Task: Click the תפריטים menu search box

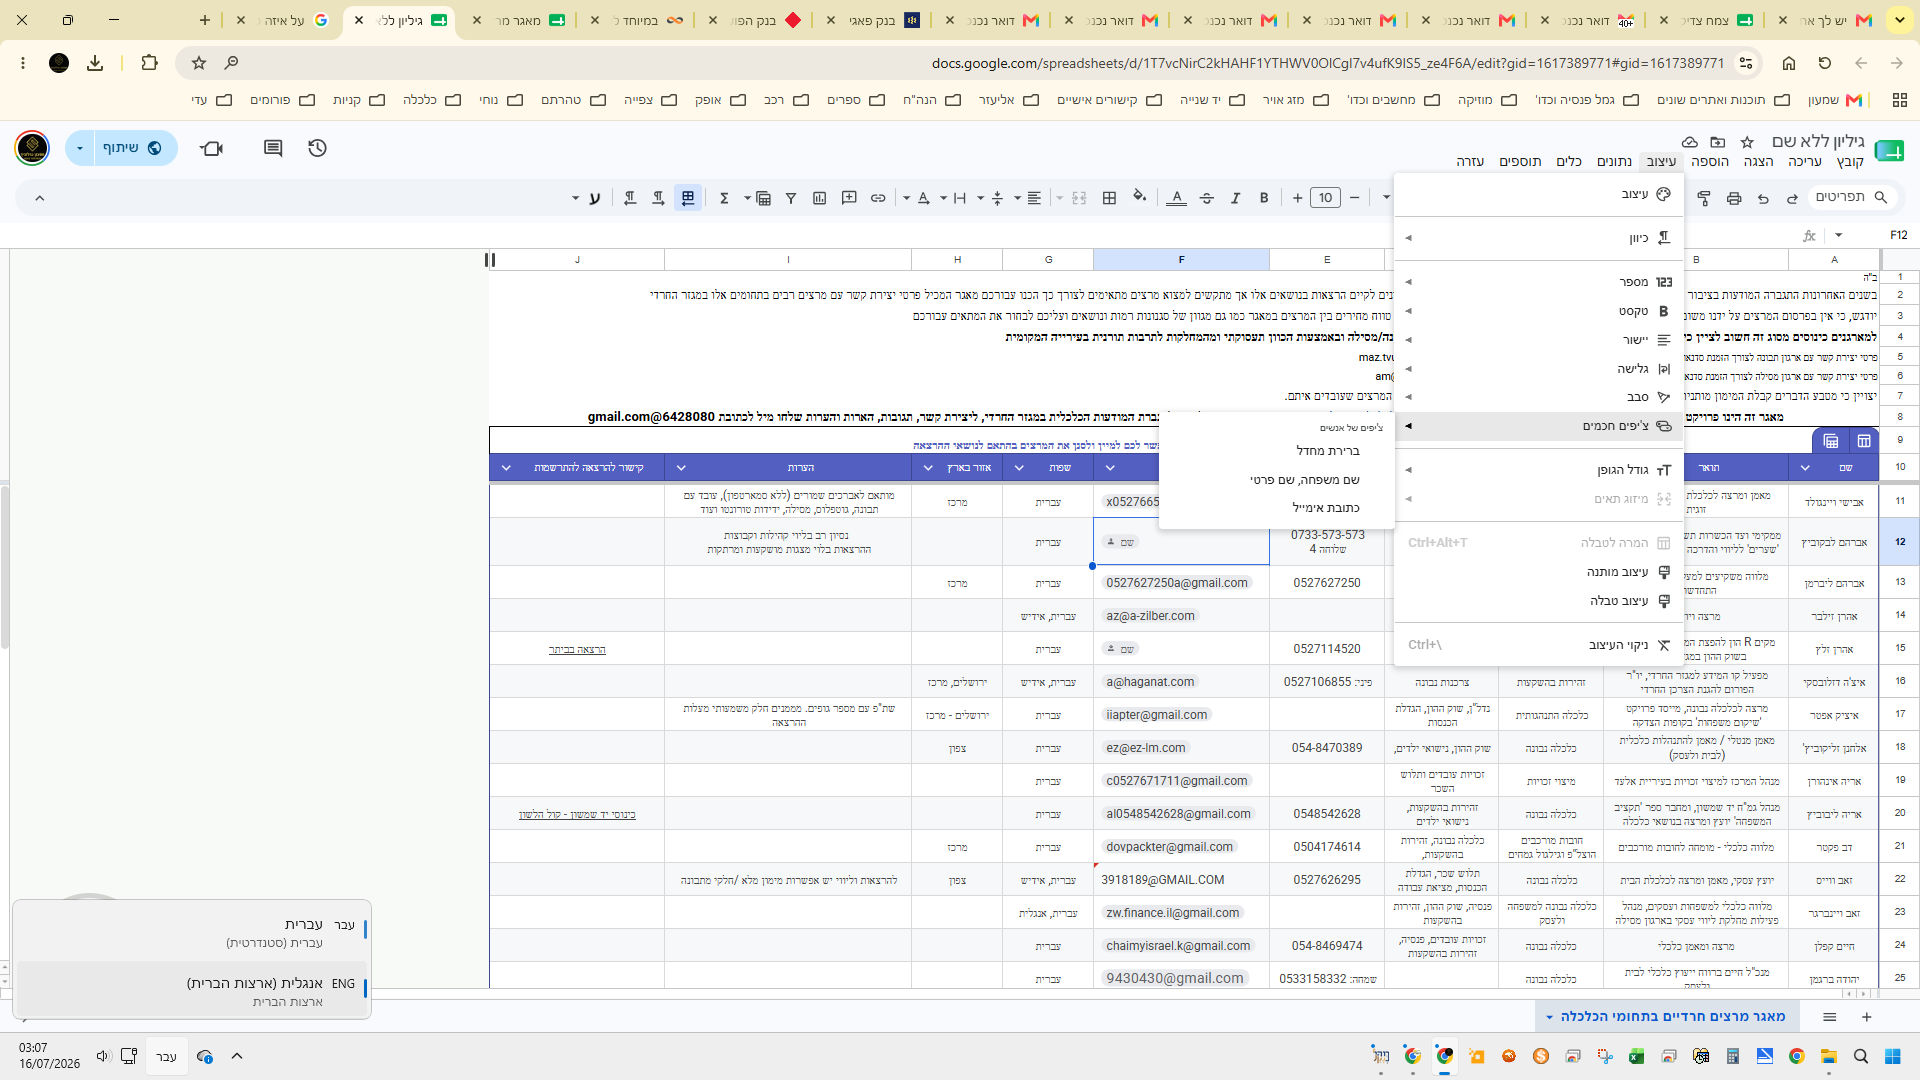Action: click(x=1850, y=197)
